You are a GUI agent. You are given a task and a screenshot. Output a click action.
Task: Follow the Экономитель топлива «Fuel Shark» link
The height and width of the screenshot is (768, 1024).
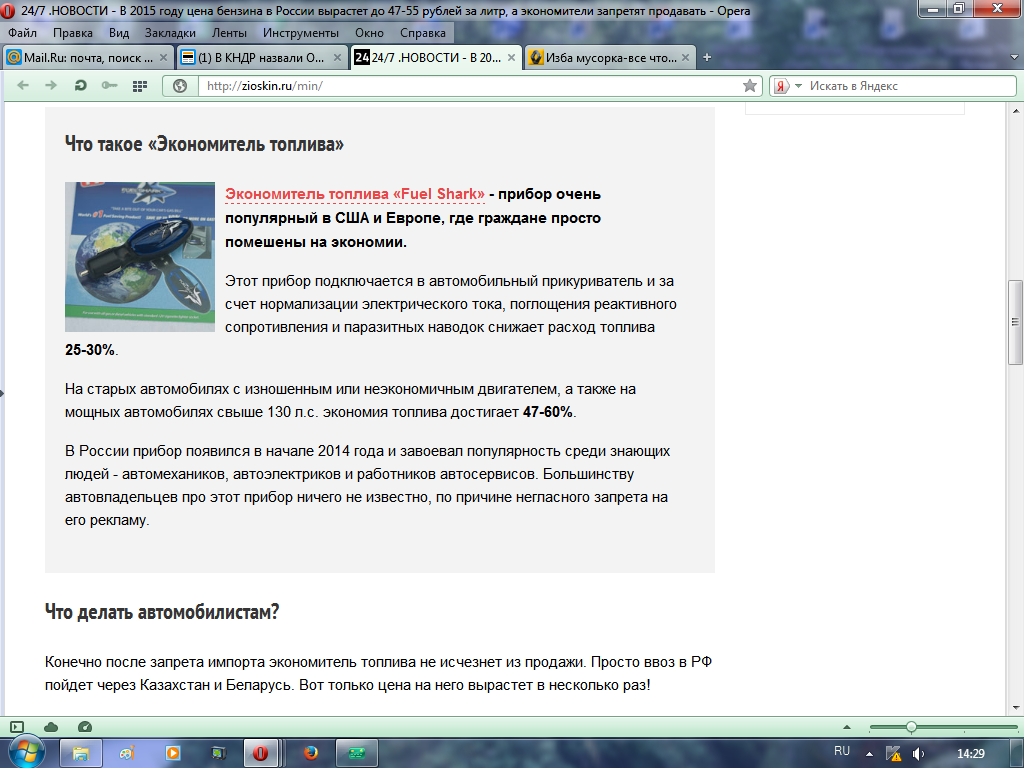[355, 194]
